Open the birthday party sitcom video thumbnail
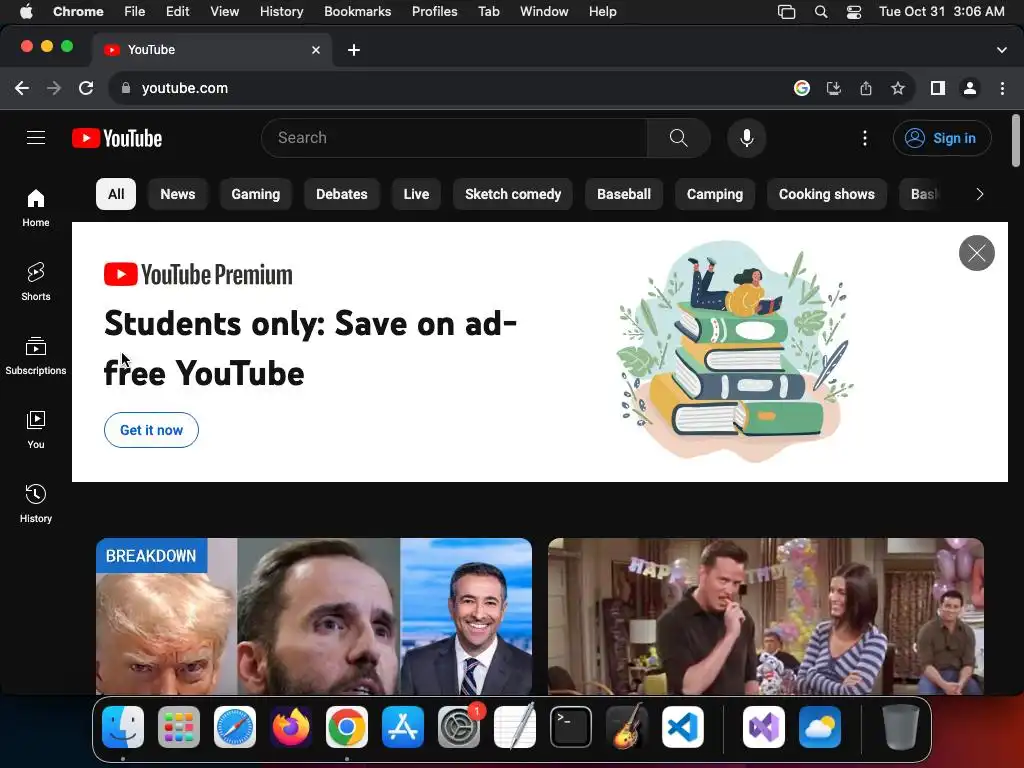The image size is (1024, 768). click(x=765, y=616)
